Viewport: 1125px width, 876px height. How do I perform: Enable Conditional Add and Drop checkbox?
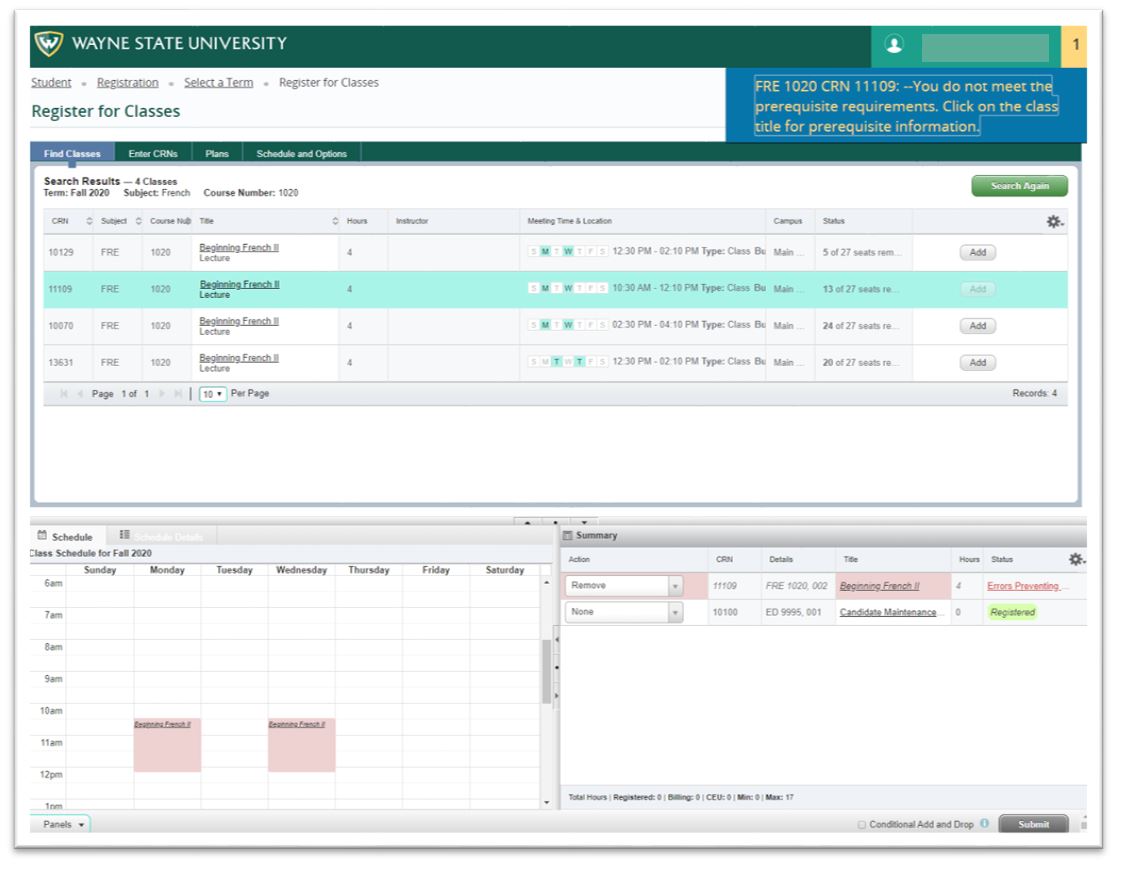point(862,825)
